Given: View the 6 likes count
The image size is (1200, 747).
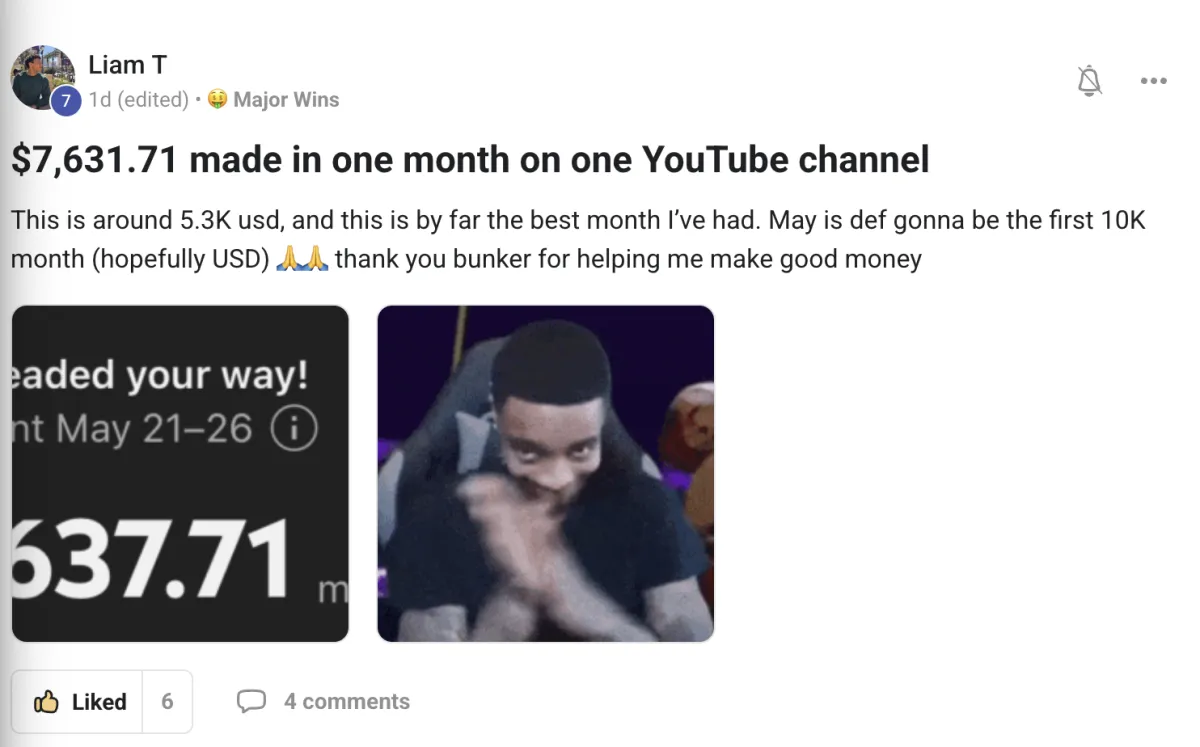Looking at the screenshot, I should click(167, 702).
